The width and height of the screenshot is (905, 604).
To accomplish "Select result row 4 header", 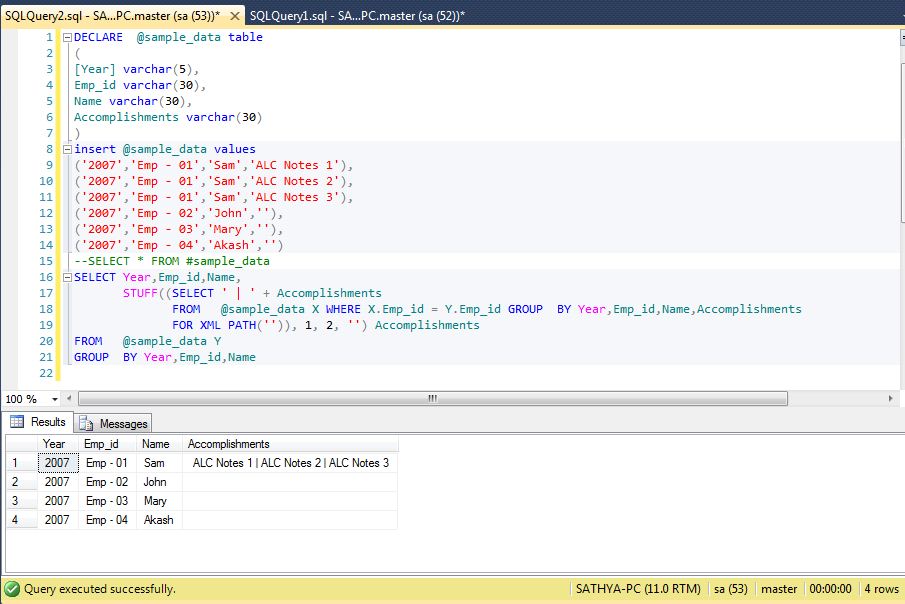I will (x=21, y=520).
